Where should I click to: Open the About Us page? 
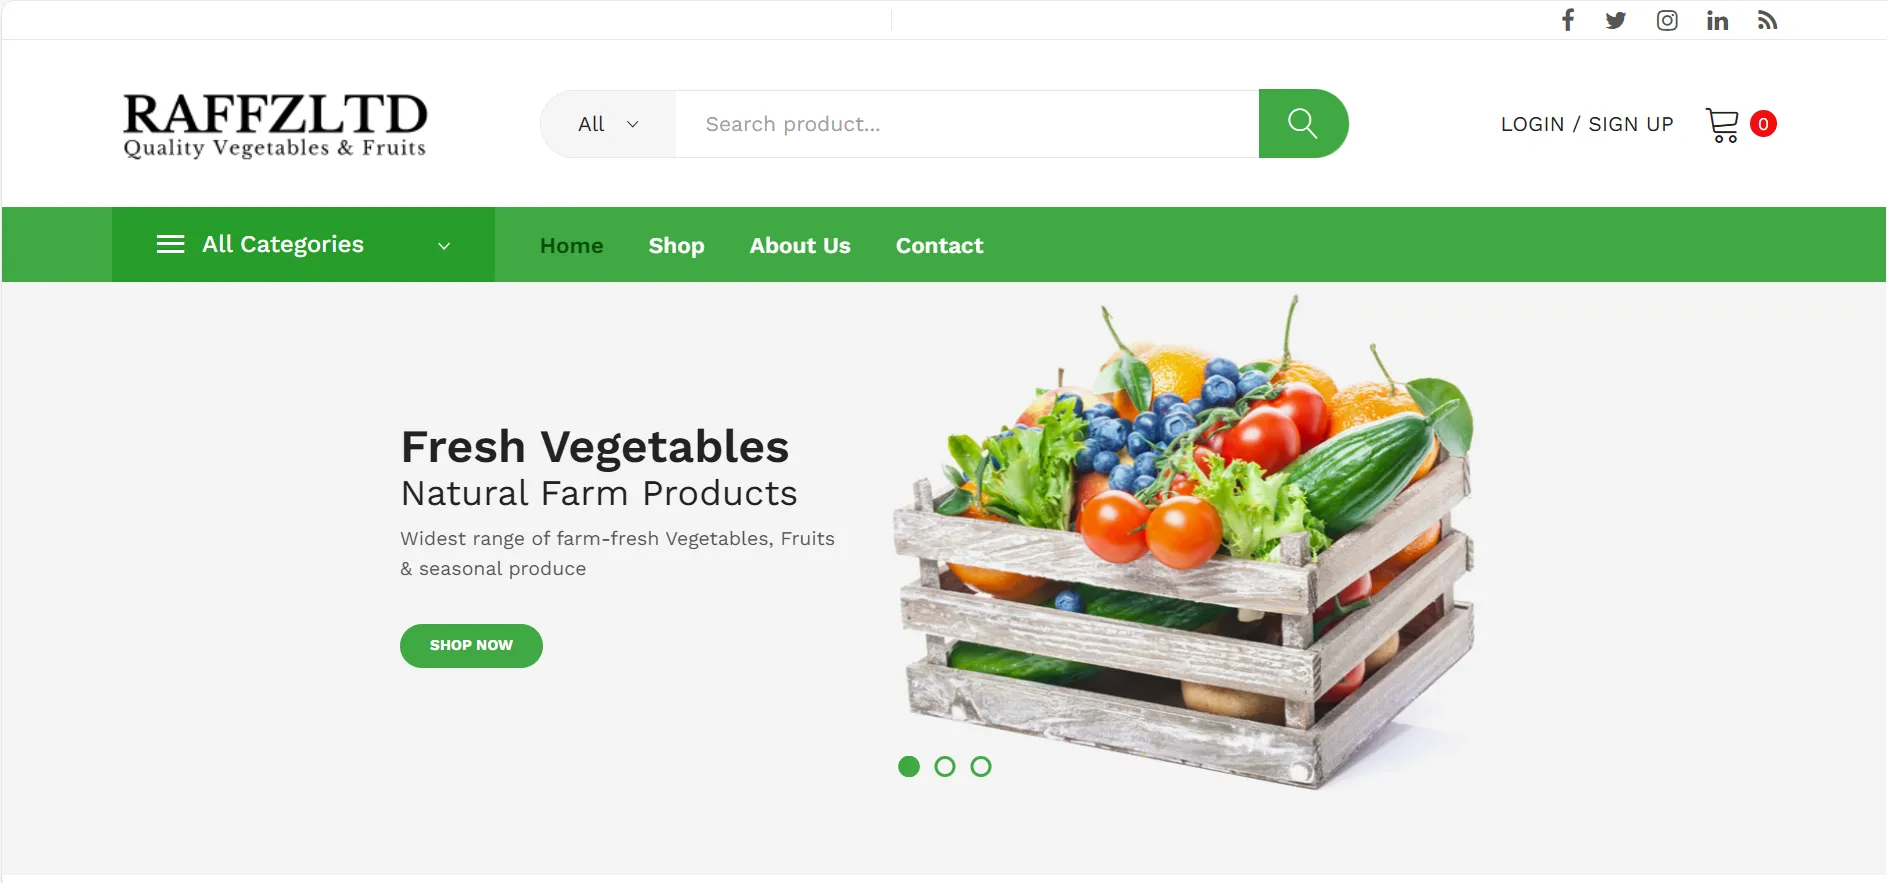click(800, 245)
